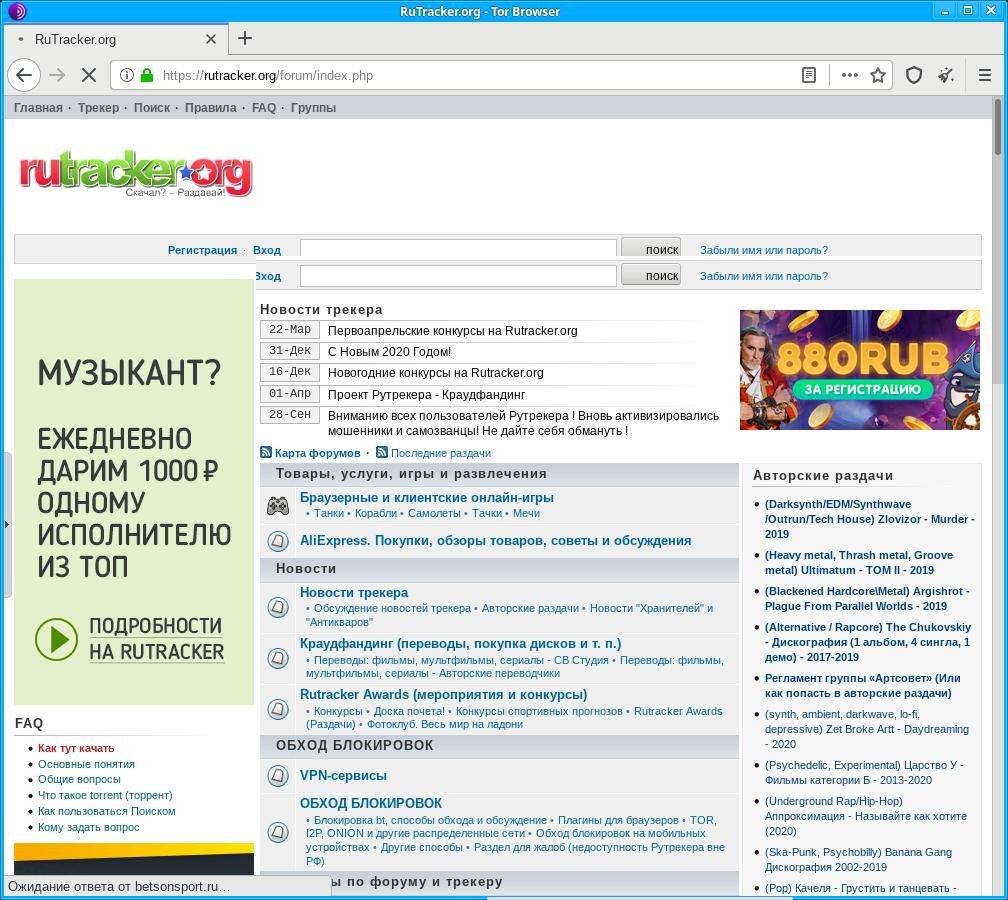
Task: Select the RuTracker.org browser tab
Action: [x=116, y=39]
